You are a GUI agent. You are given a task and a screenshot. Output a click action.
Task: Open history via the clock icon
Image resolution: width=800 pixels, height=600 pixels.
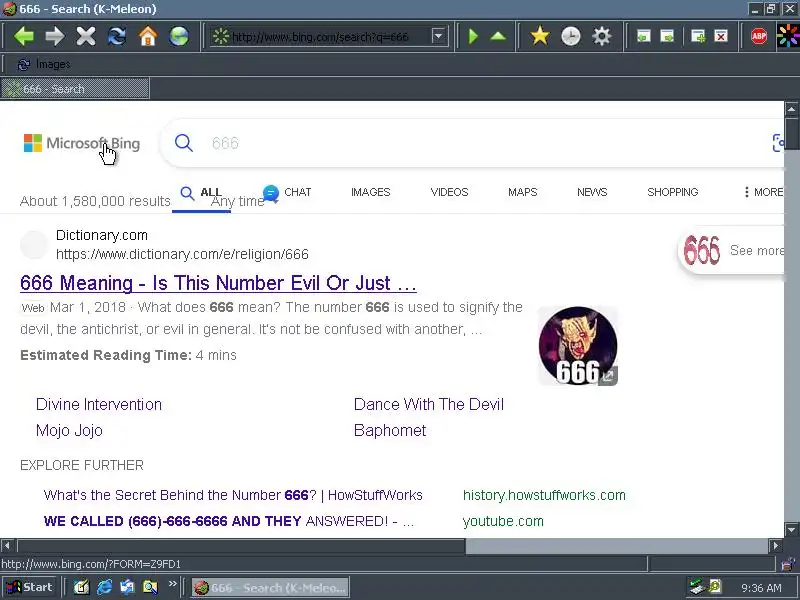tap(570, 36)
